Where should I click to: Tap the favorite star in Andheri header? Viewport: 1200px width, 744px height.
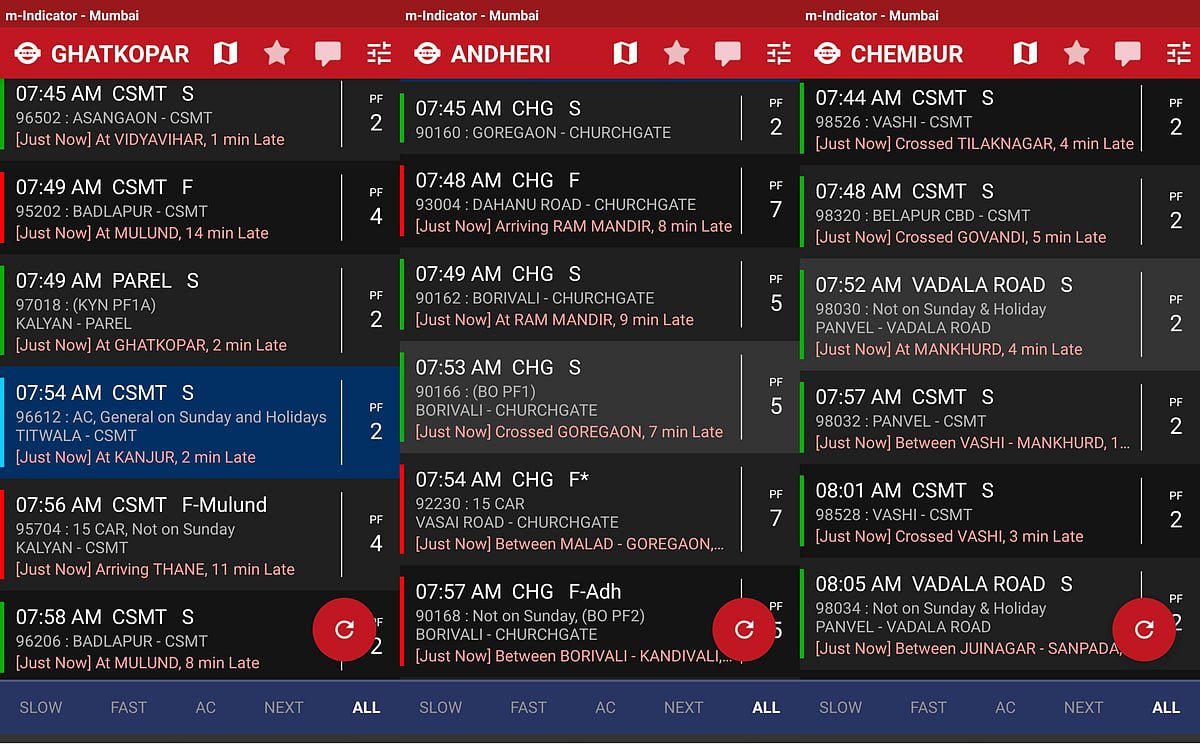coord(677,53)
